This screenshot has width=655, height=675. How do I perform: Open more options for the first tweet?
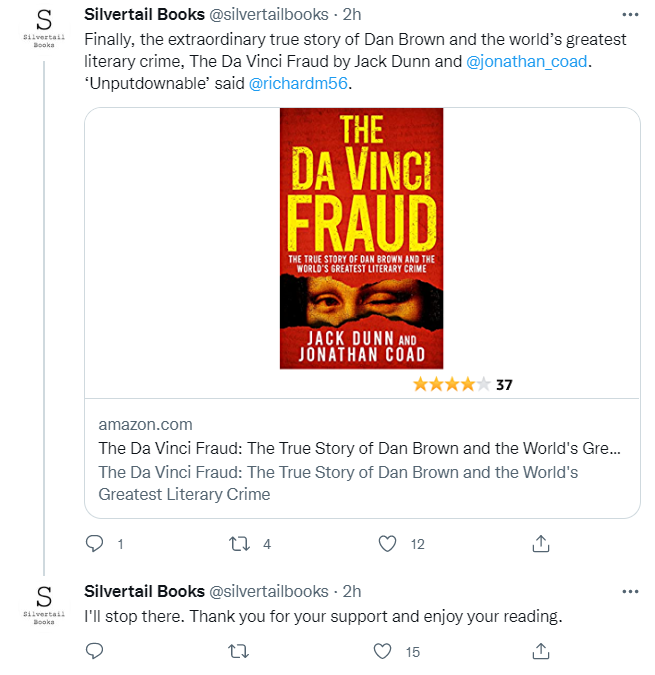click(x=629, y=15)
